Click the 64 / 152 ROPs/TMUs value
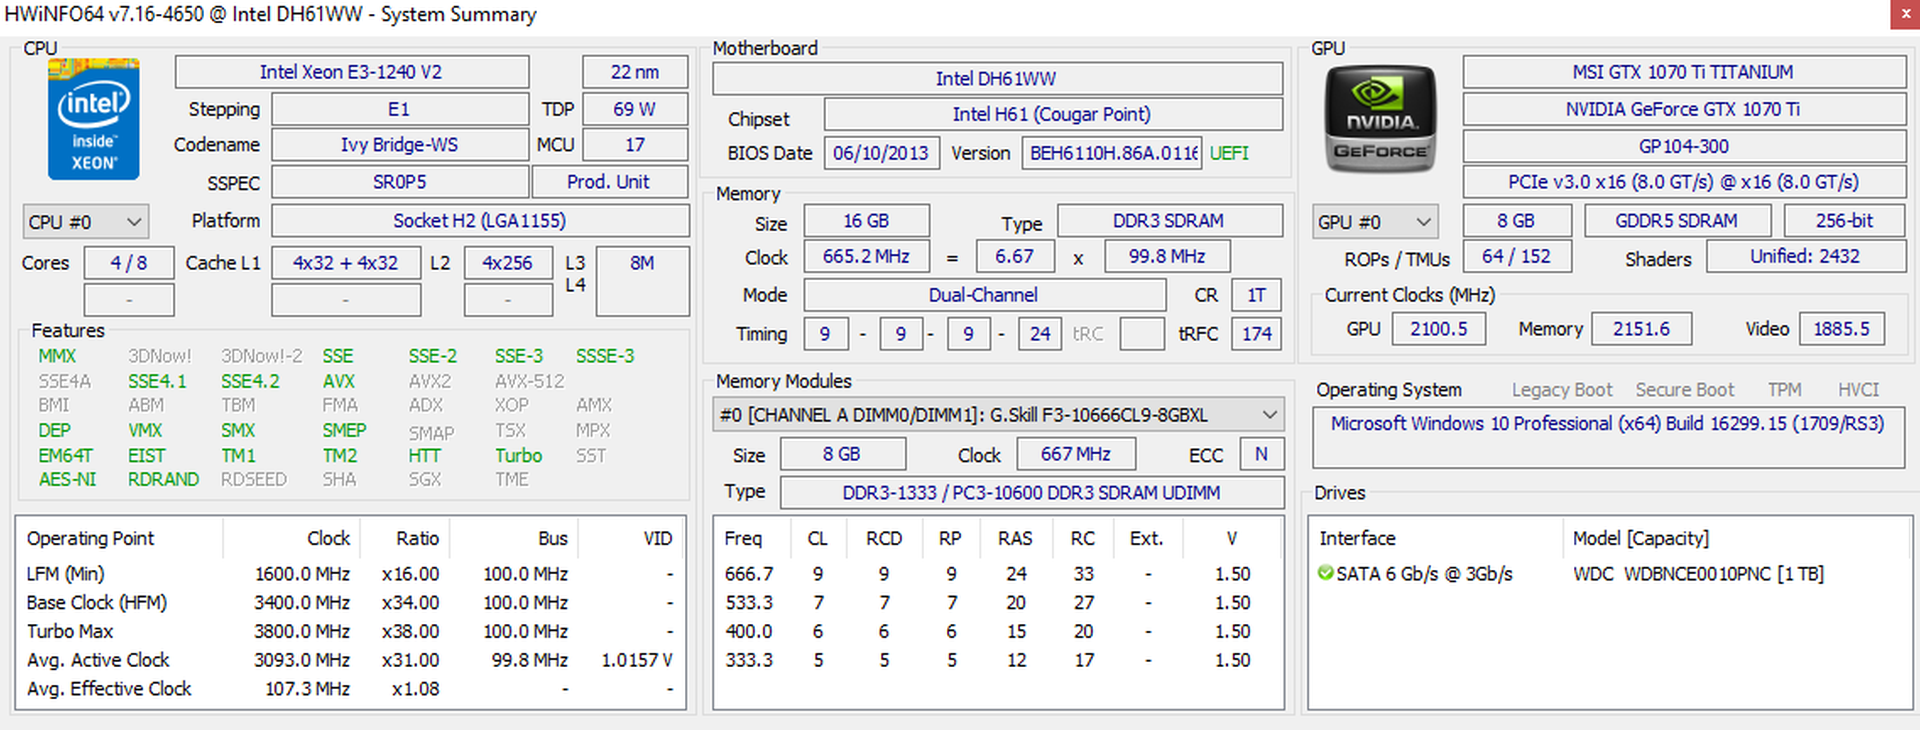Viewport: 1920px width, 730px height. tap(1517, 256)
